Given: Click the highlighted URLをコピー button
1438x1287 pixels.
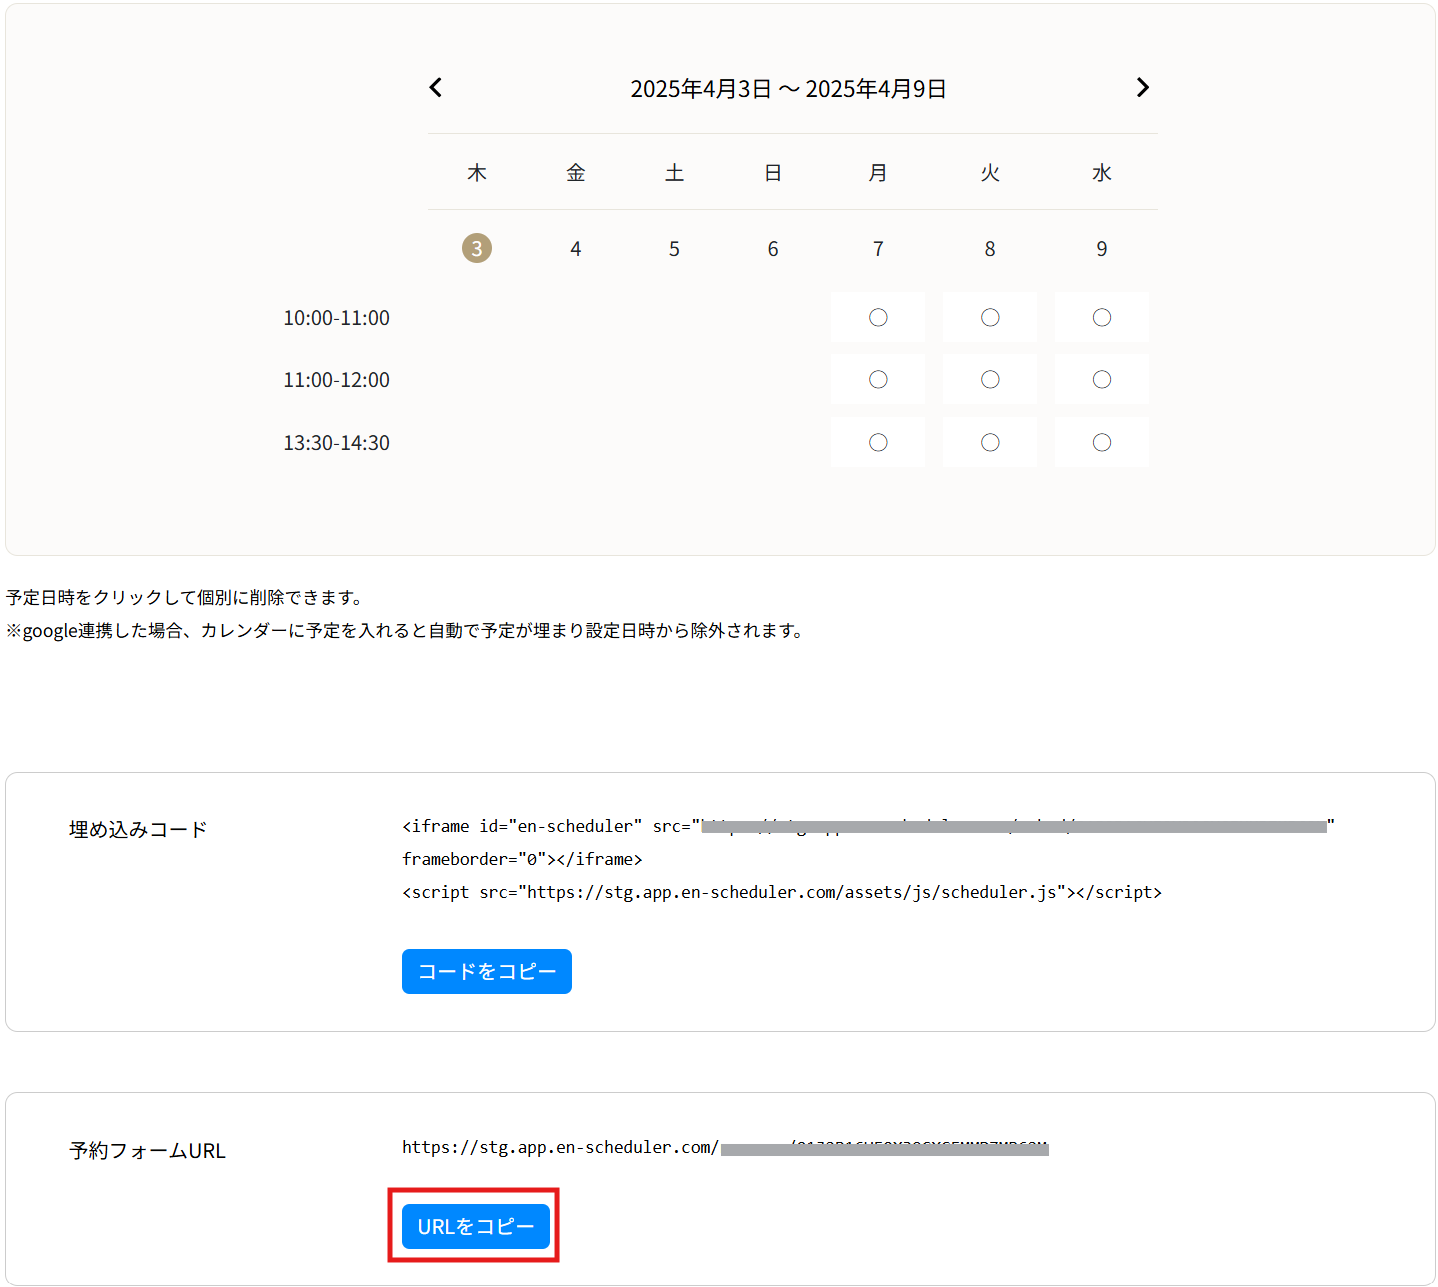Looking at the screenshot, I should [x=475, y=1226].
